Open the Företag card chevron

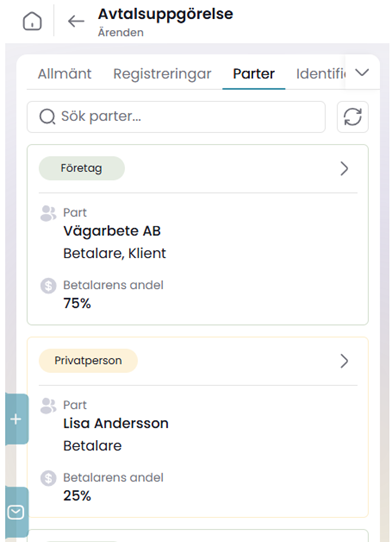click(344, 169)
